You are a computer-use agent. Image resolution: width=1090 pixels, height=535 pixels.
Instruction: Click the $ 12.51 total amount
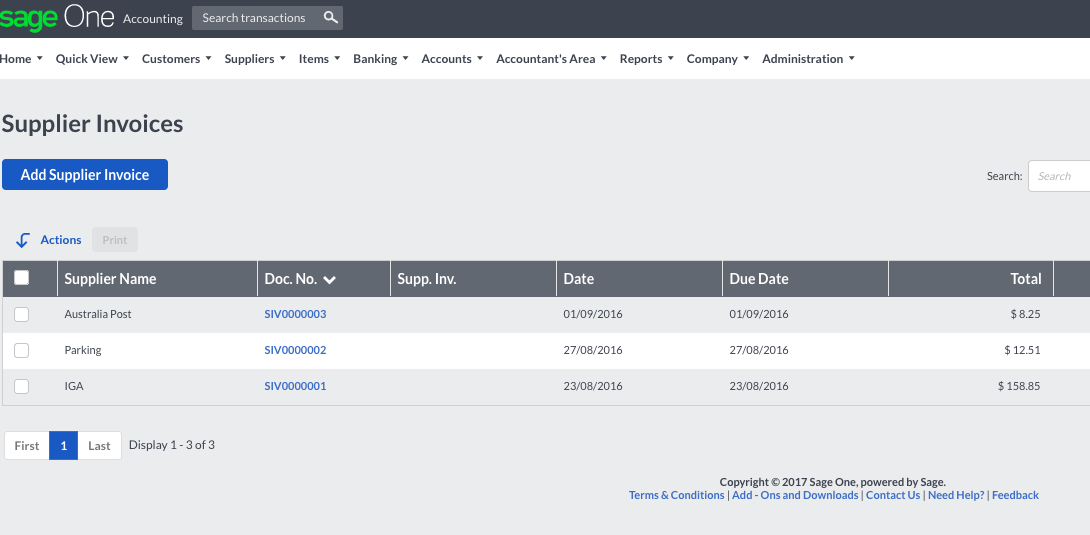[1023, 350]
